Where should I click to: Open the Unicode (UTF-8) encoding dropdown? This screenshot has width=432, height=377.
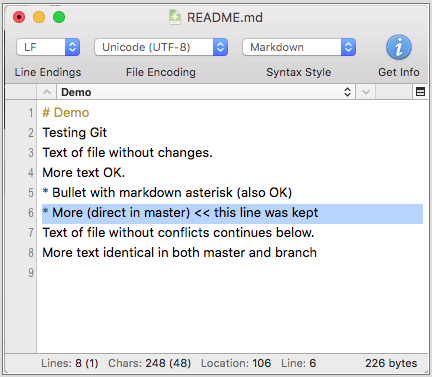click(161, 47)
